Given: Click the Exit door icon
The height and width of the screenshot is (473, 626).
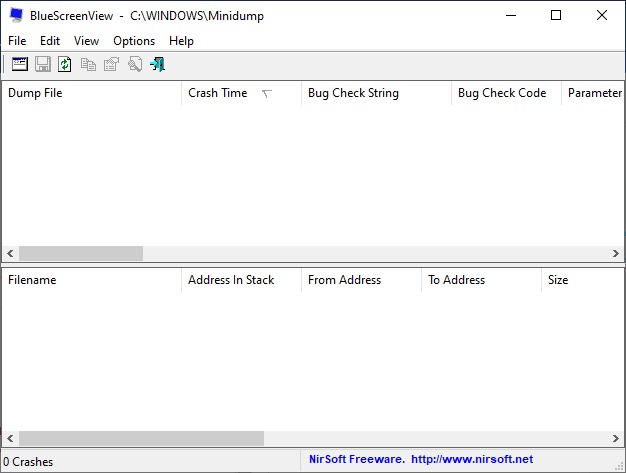Looking at the screenshot, I should (158, 64).
